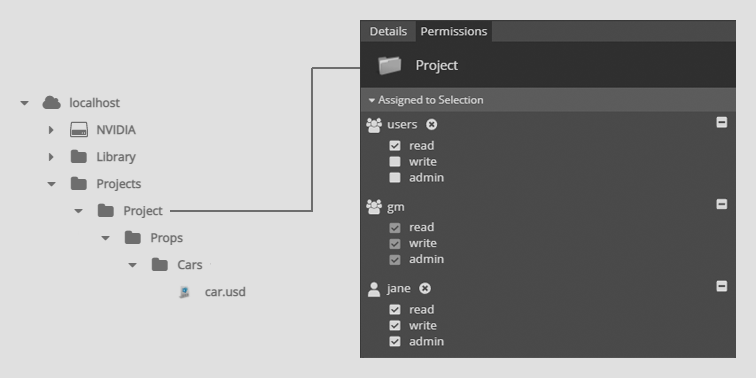This screenshot has height=378, width=756.
Task: Collapse the gm permissions with its minus icon
Action: (x=721, y=204)
